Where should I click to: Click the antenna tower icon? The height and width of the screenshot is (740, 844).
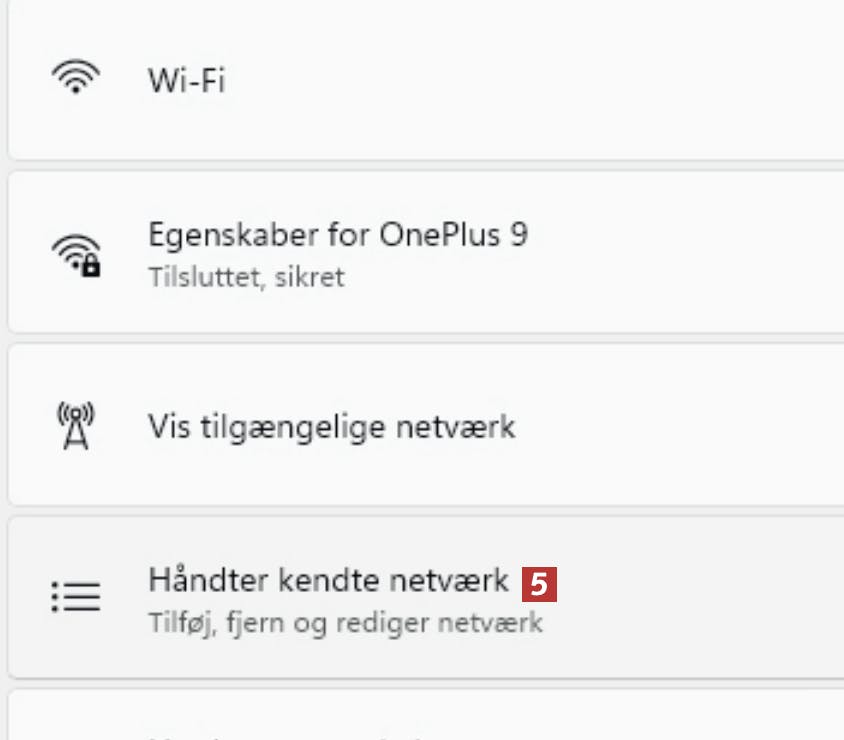(x=75, y=427)
